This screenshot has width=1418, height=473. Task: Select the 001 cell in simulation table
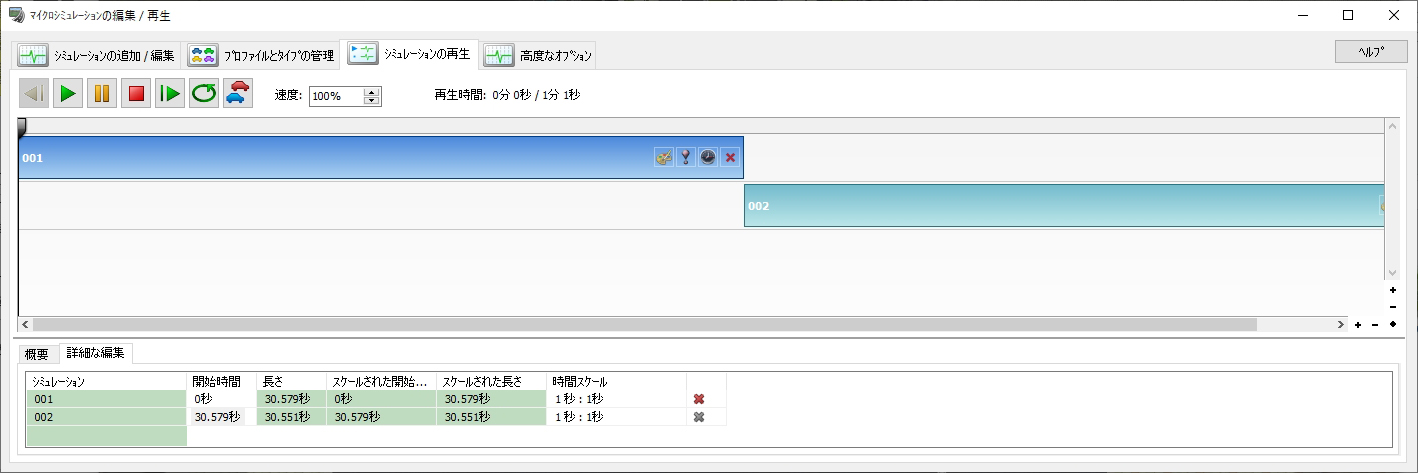[108, 399]
